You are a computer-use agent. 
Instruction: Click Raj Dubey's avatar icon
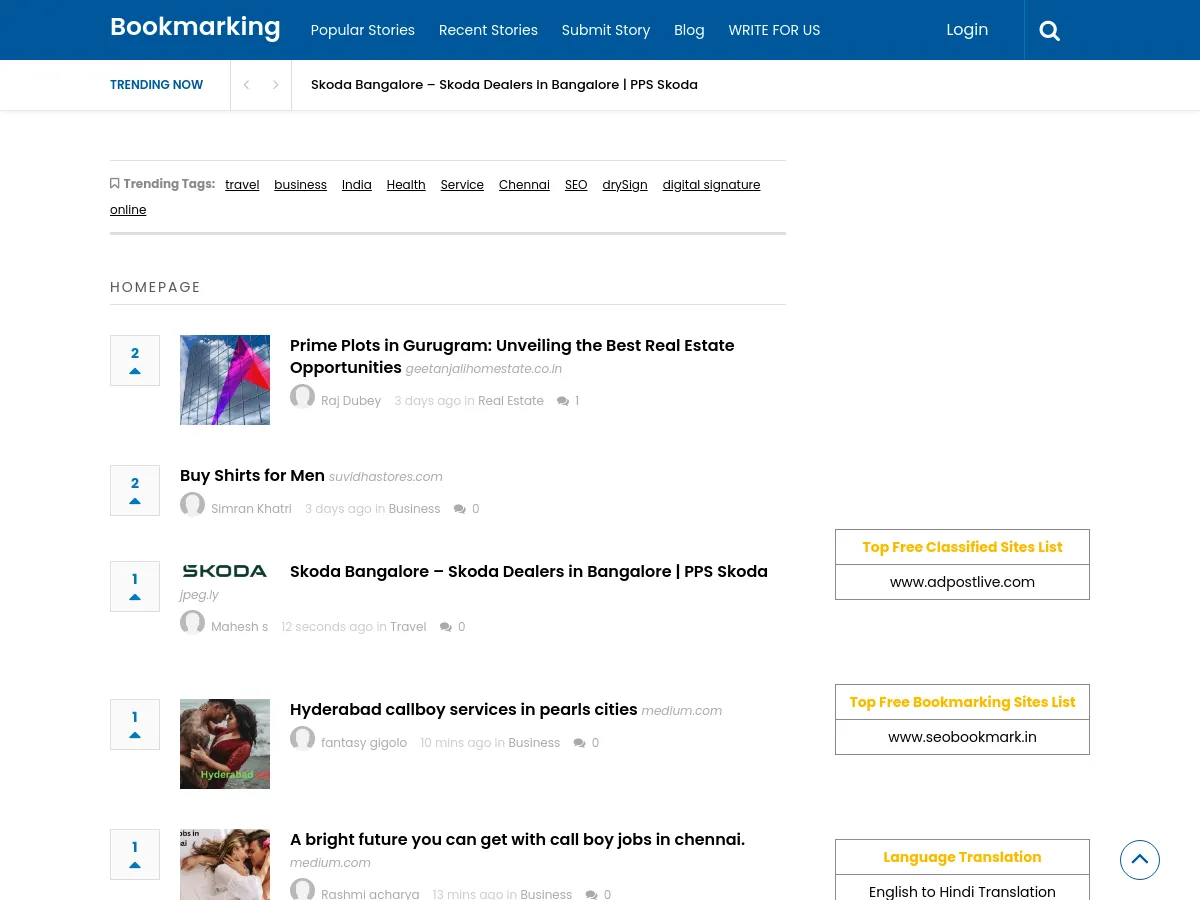302,396
